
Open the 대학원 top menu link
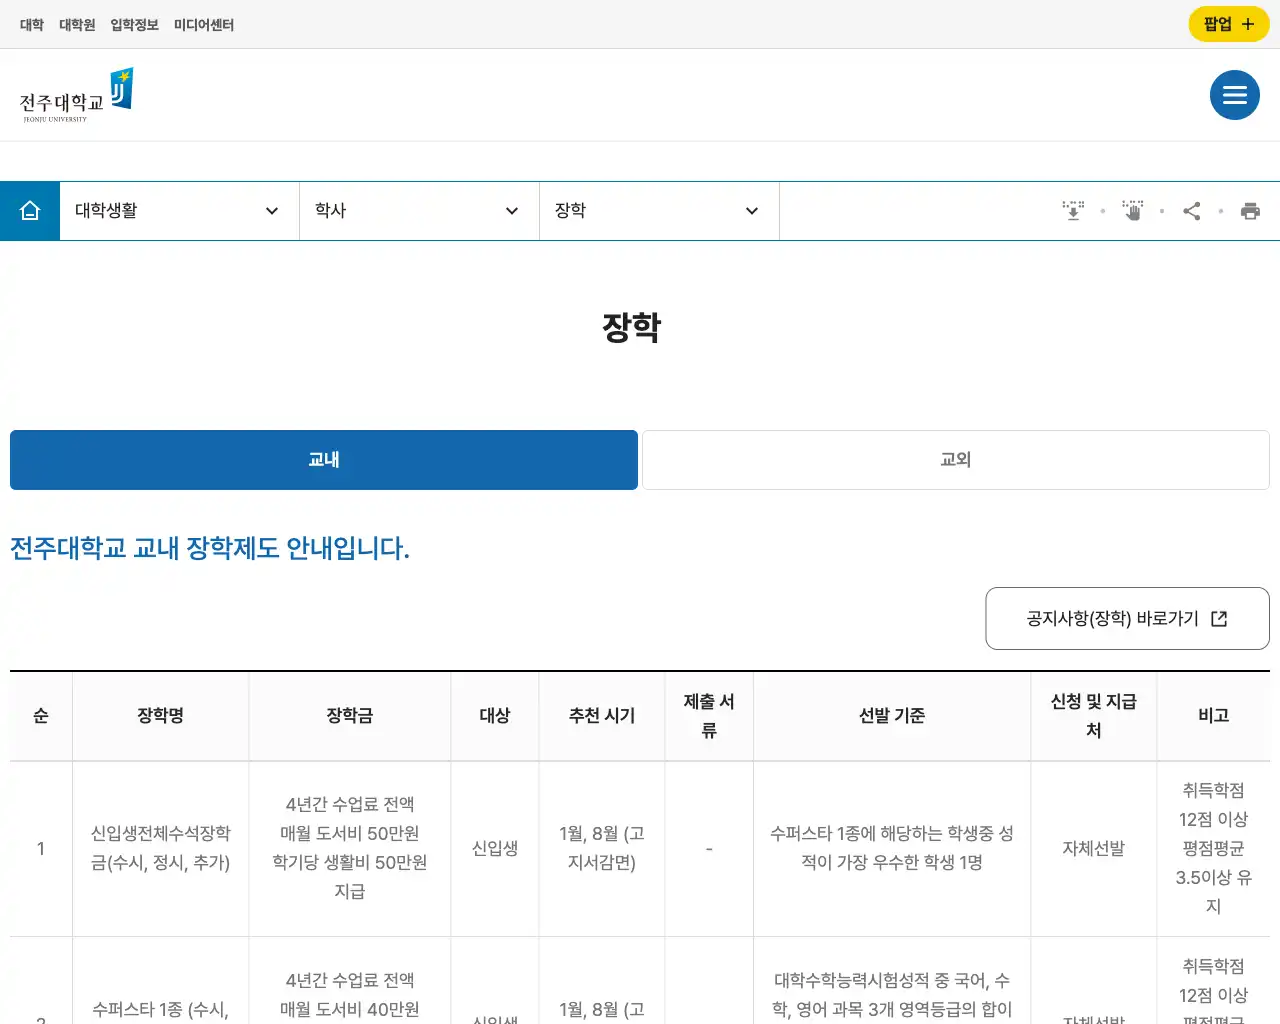coord(77,25)
